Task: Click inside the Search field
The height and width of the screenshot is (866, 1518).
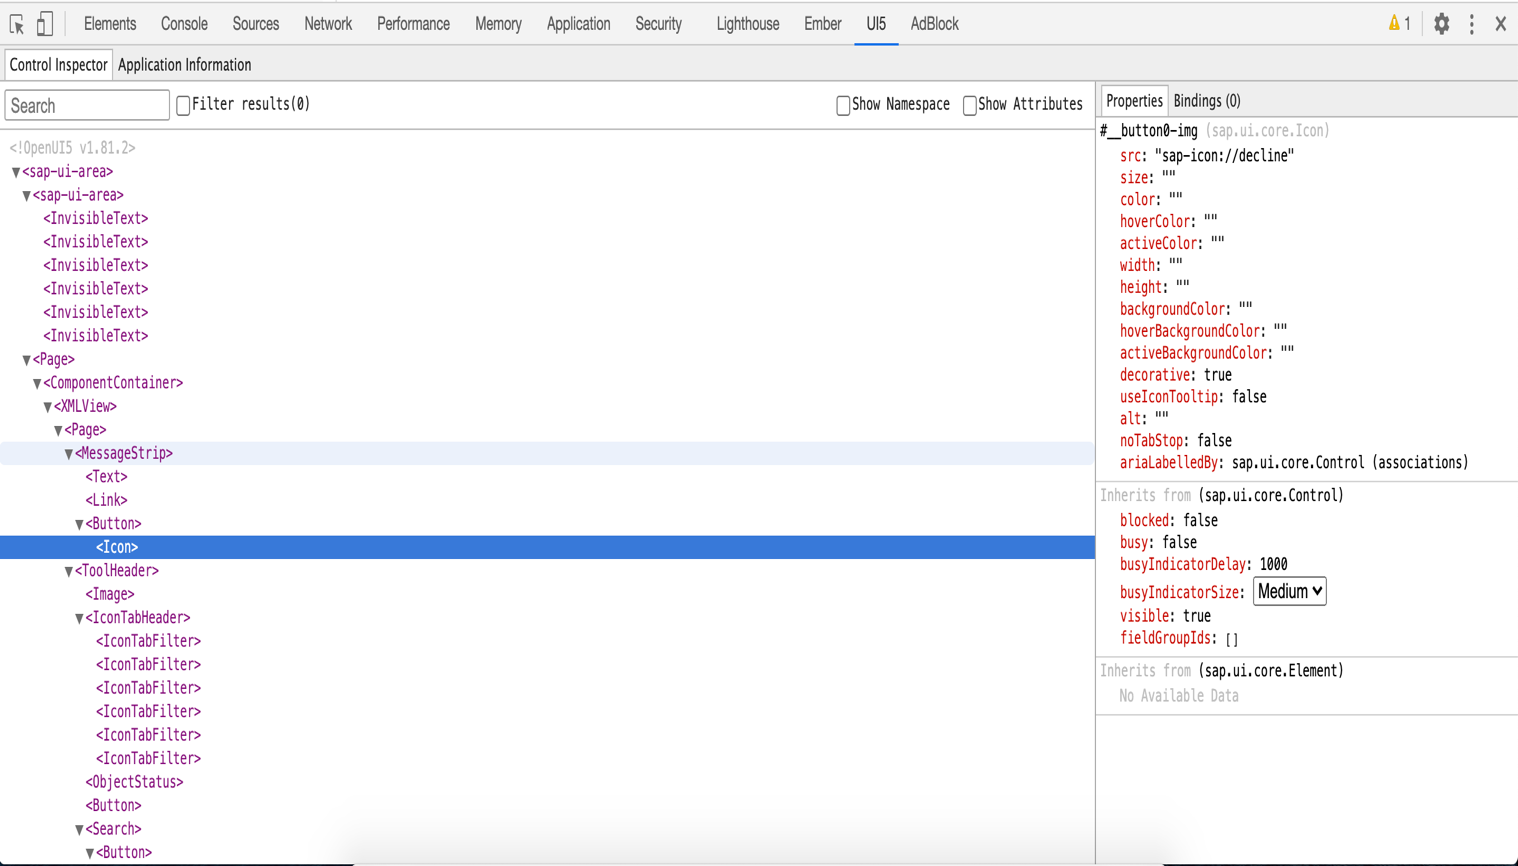Action: [x=86, y=104]
